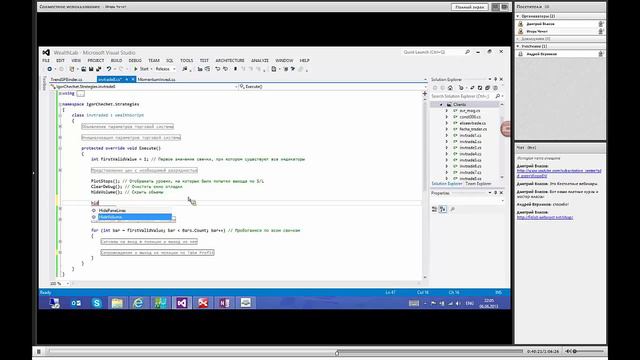Open the WINDOW menu

[x=284, y=60]
